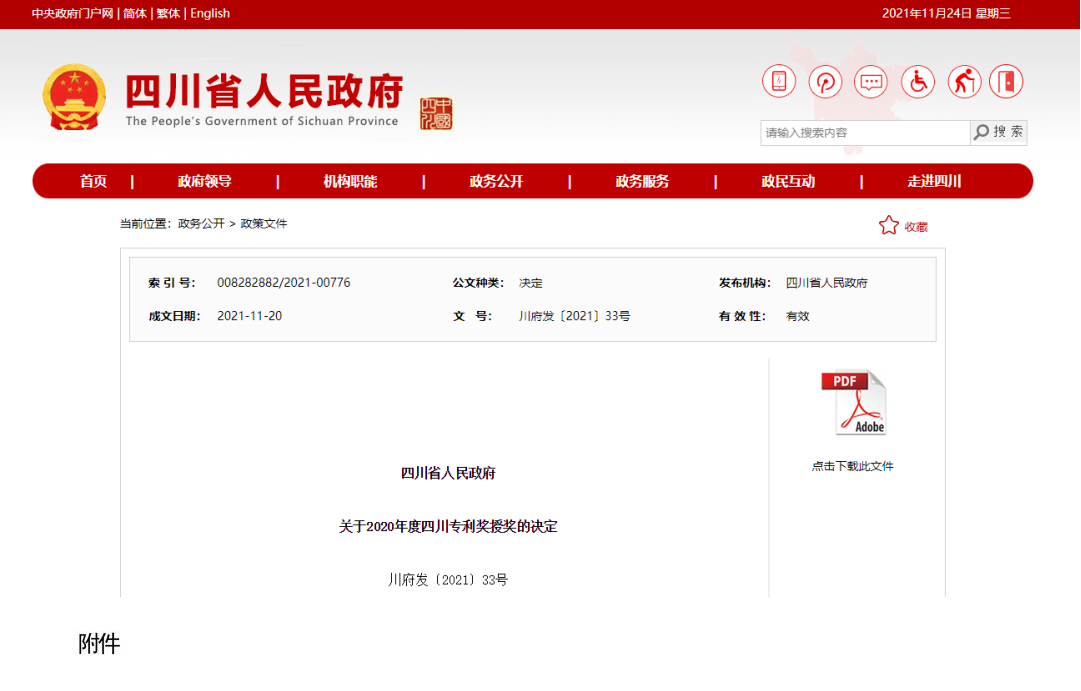Switch to 简体 Chinese
The image size is (1081, 691).
(135, 13)
